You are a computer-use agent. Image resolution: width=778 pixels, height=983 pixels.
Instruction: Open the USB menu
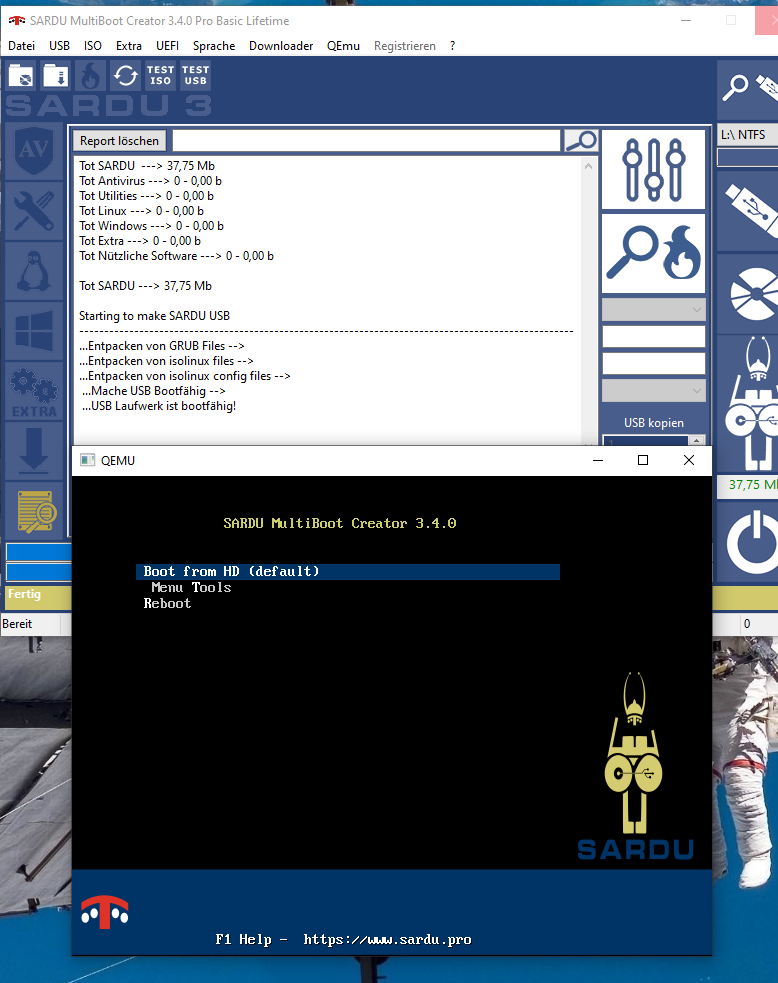click(x=60, y=46)
